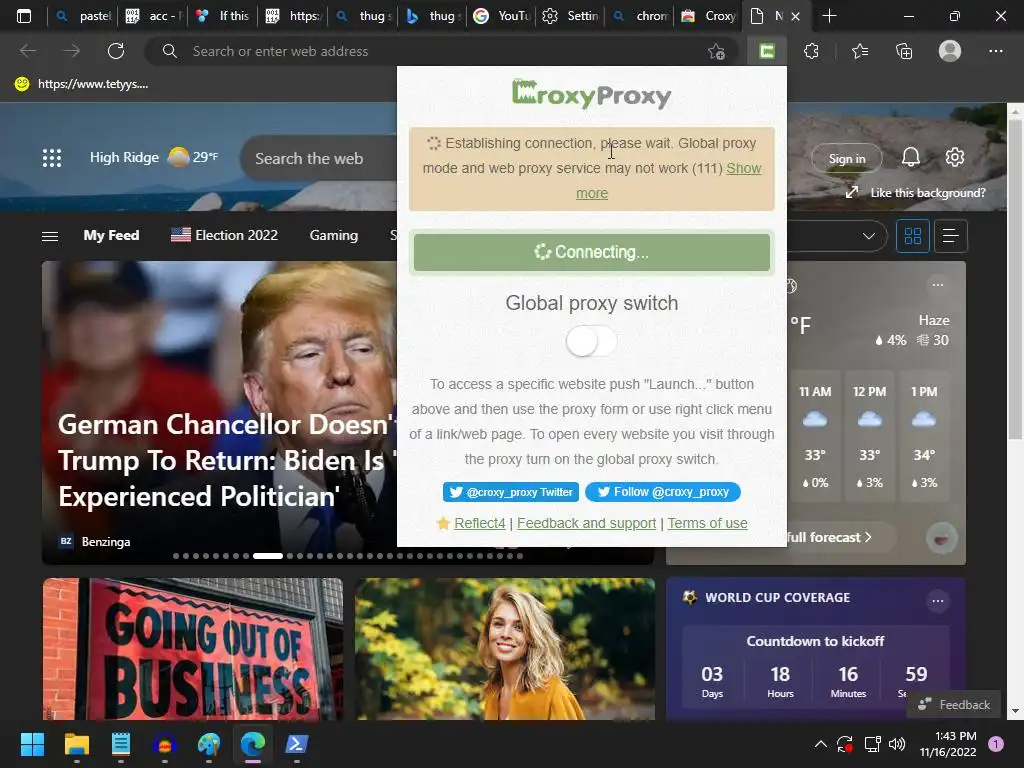Open the browser profile avatar
The image size is (1024, 768).
coord(950,51)
